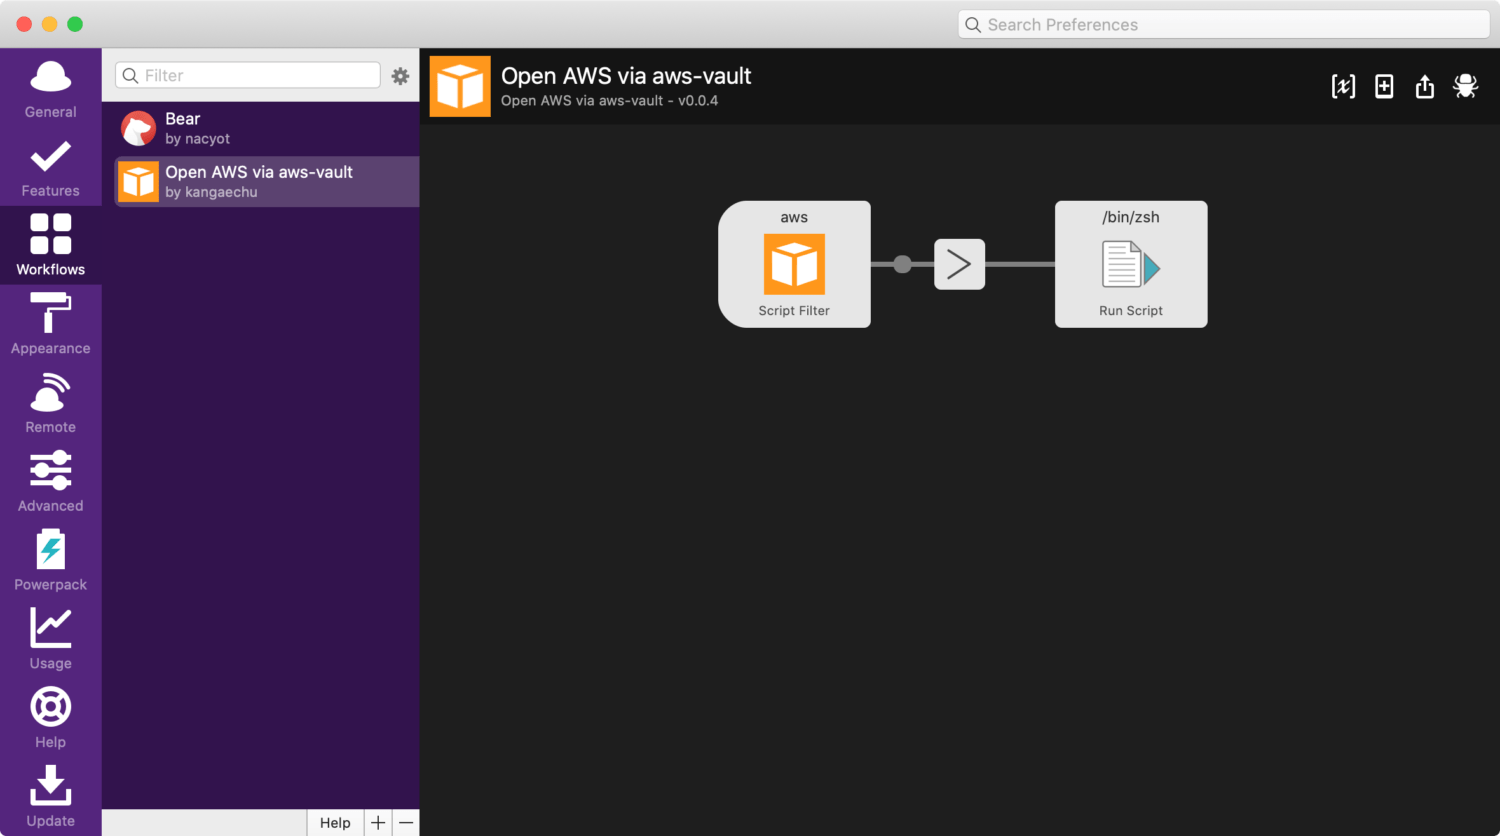Open the Update tab
The image size is (1500, 836).
[50, 797]
